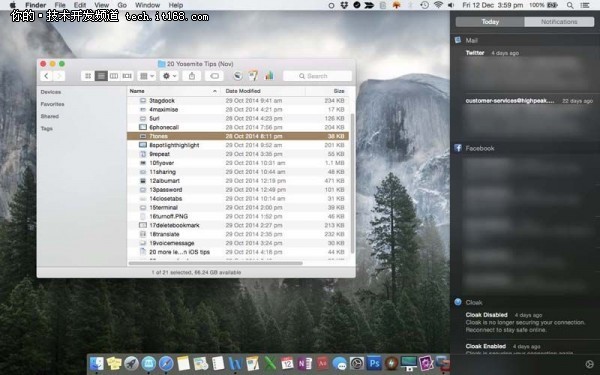
Task: Switch Finder to column view
Action: (x=114, y=76)
